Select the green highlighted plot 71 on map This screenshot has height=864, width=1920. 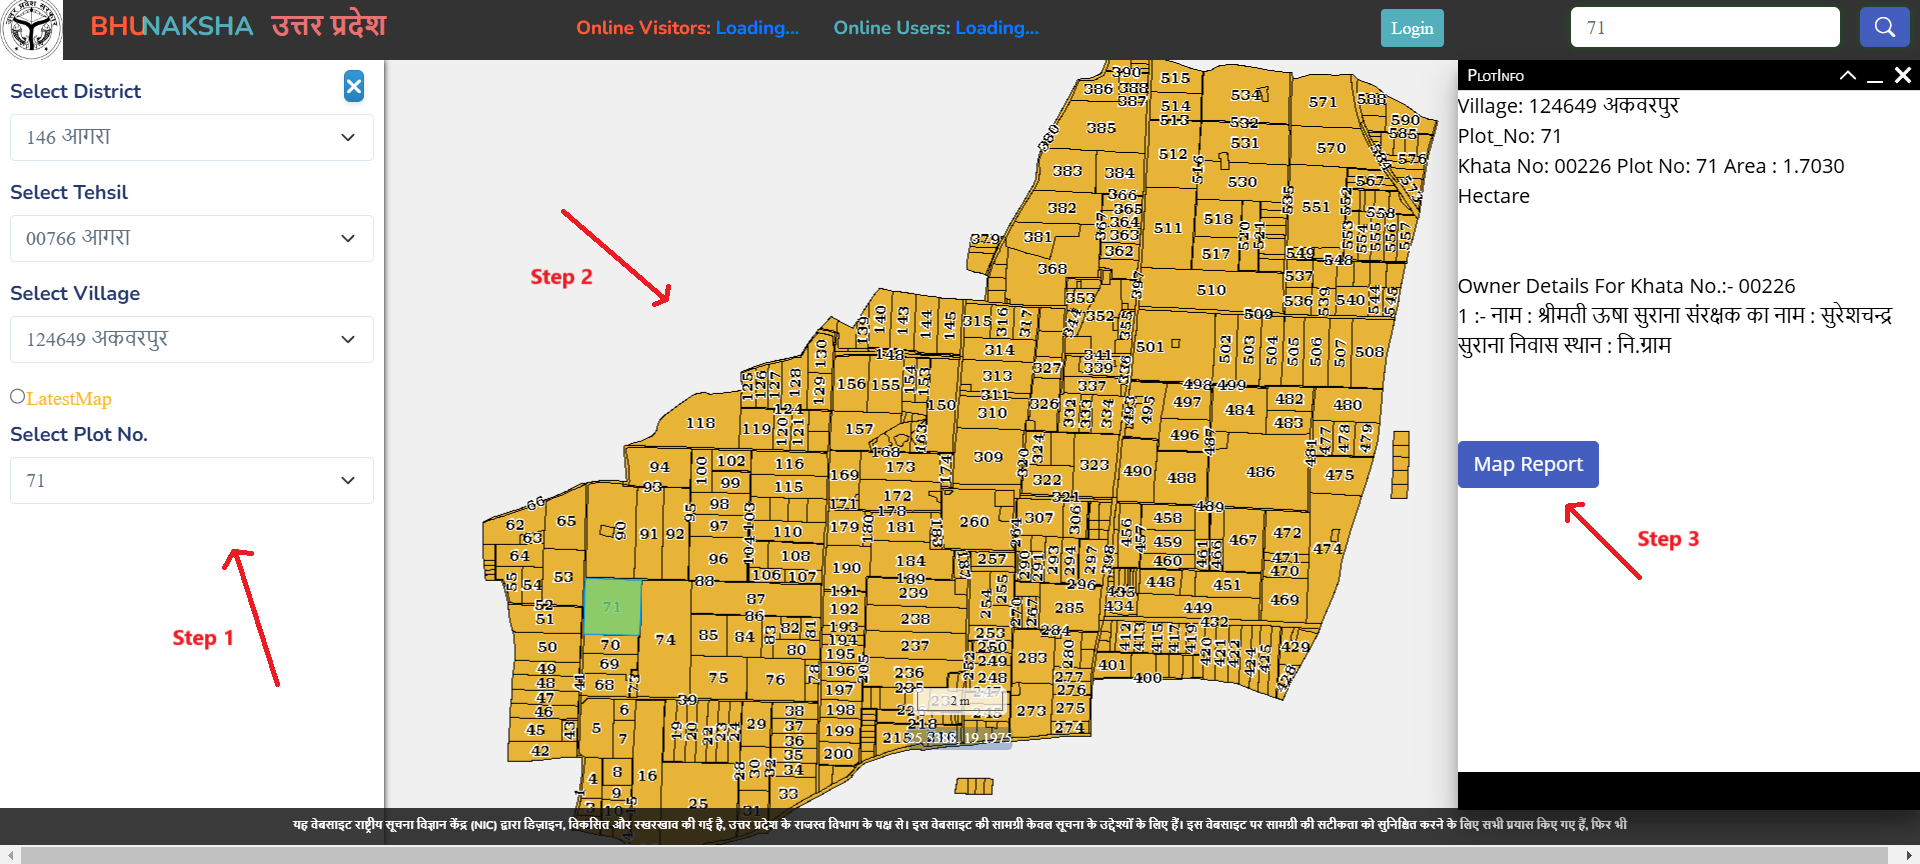click(612, 607)
